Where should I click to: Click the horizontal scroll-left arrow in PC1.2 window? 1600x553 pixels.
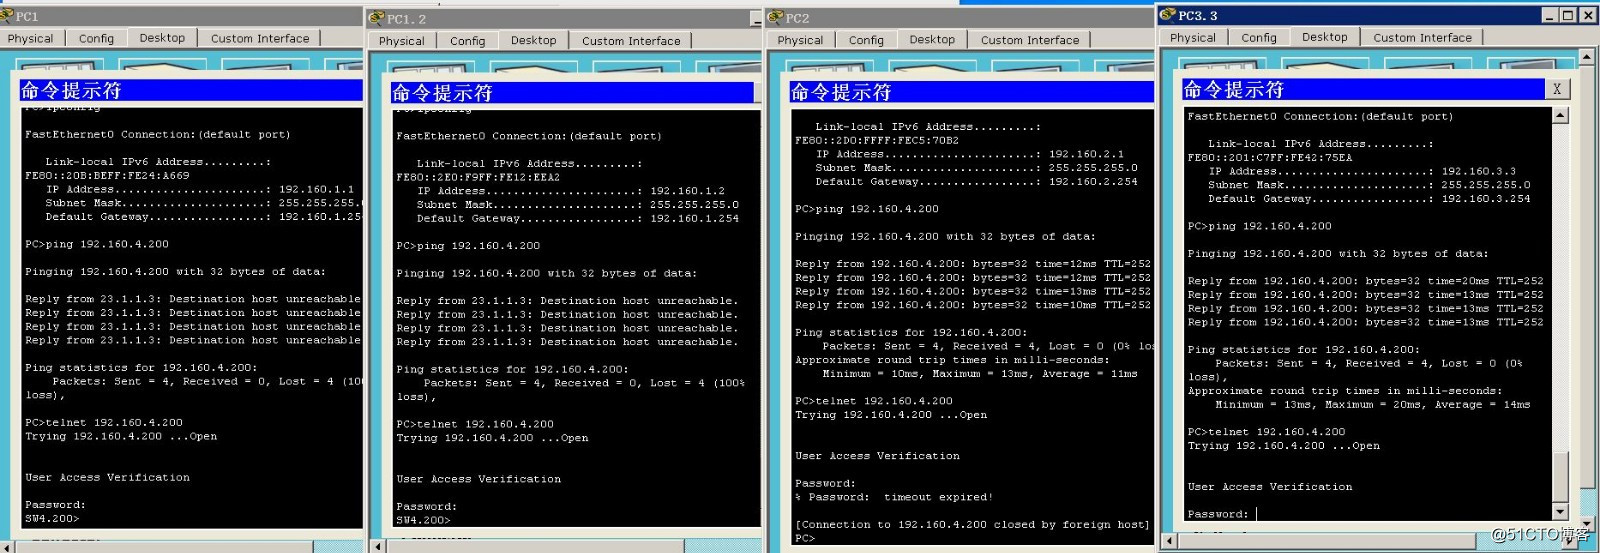tap(378, 546)
